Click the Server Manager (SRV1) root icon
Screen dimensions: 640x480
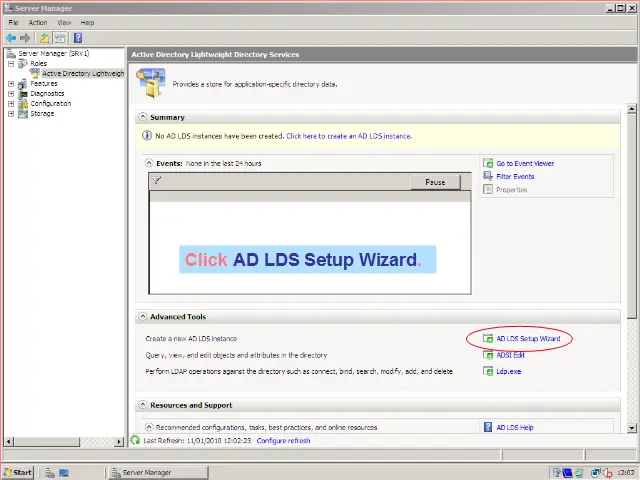[x=11, y=53]
